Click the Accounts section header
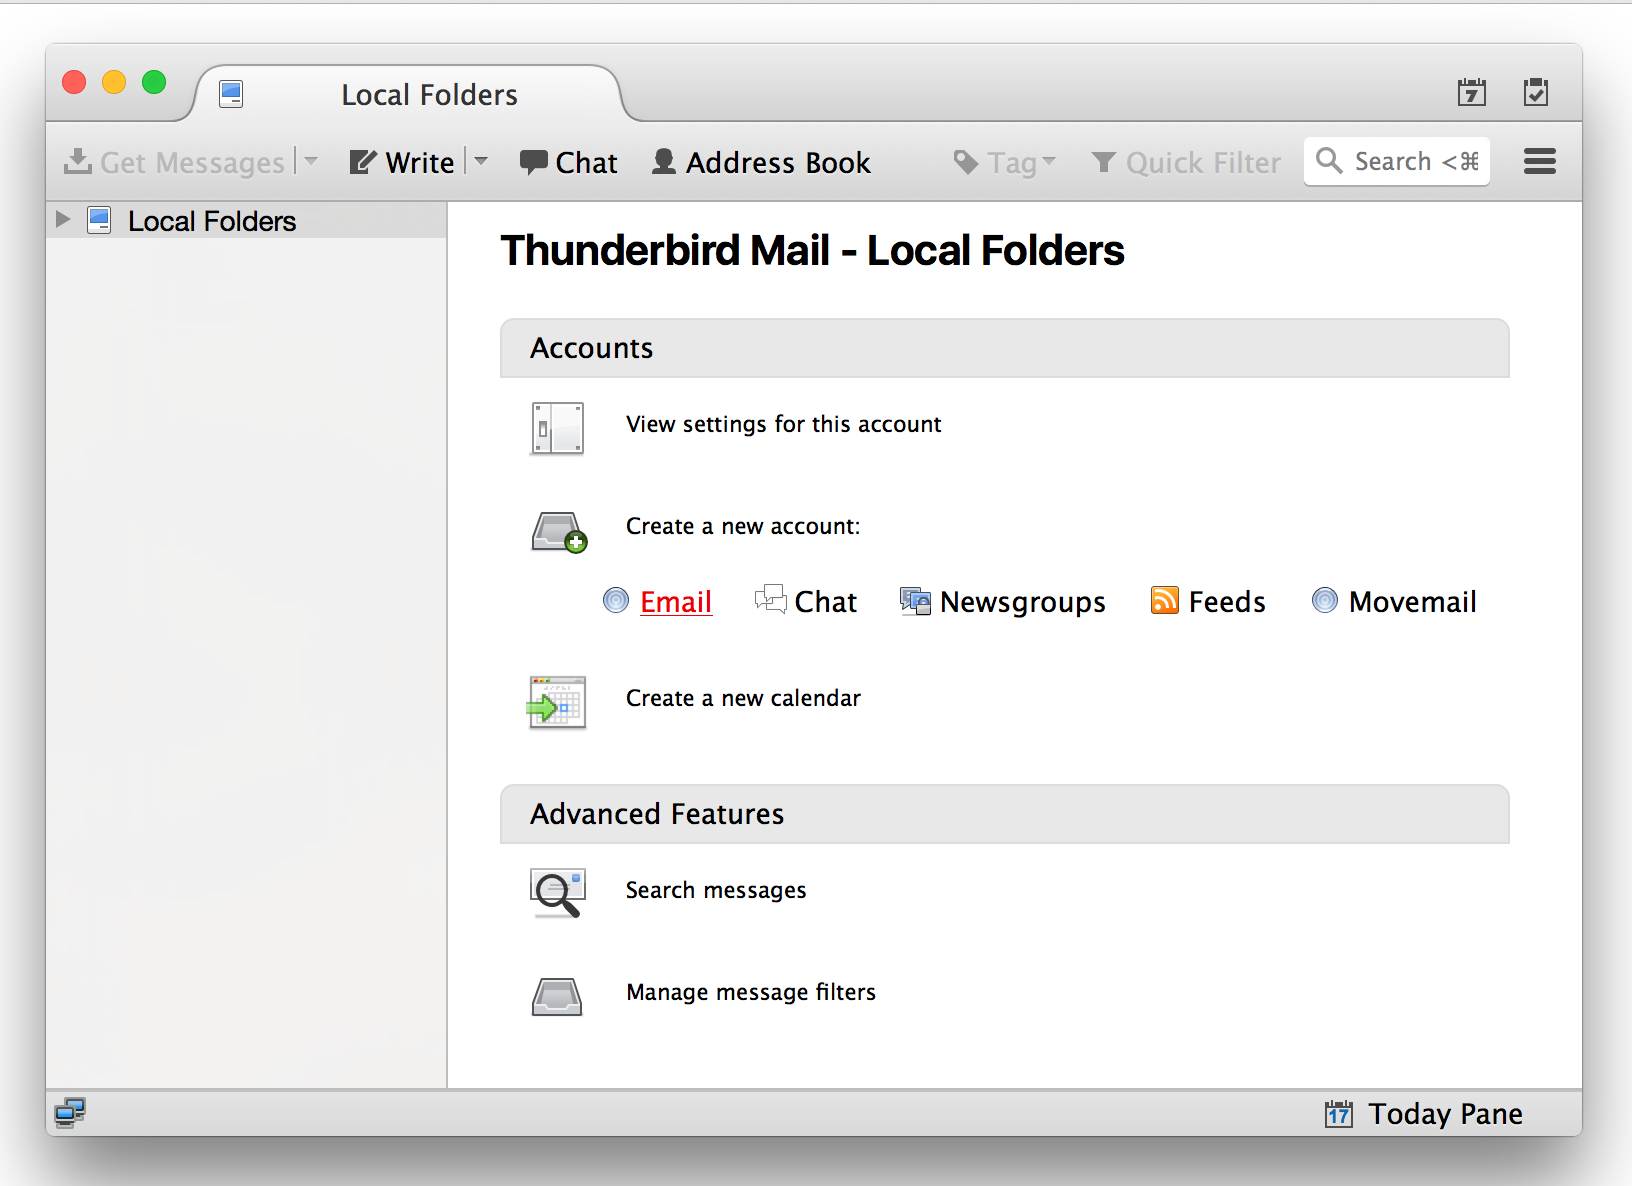The image size is (1632, 1186). coord(1004,348)
